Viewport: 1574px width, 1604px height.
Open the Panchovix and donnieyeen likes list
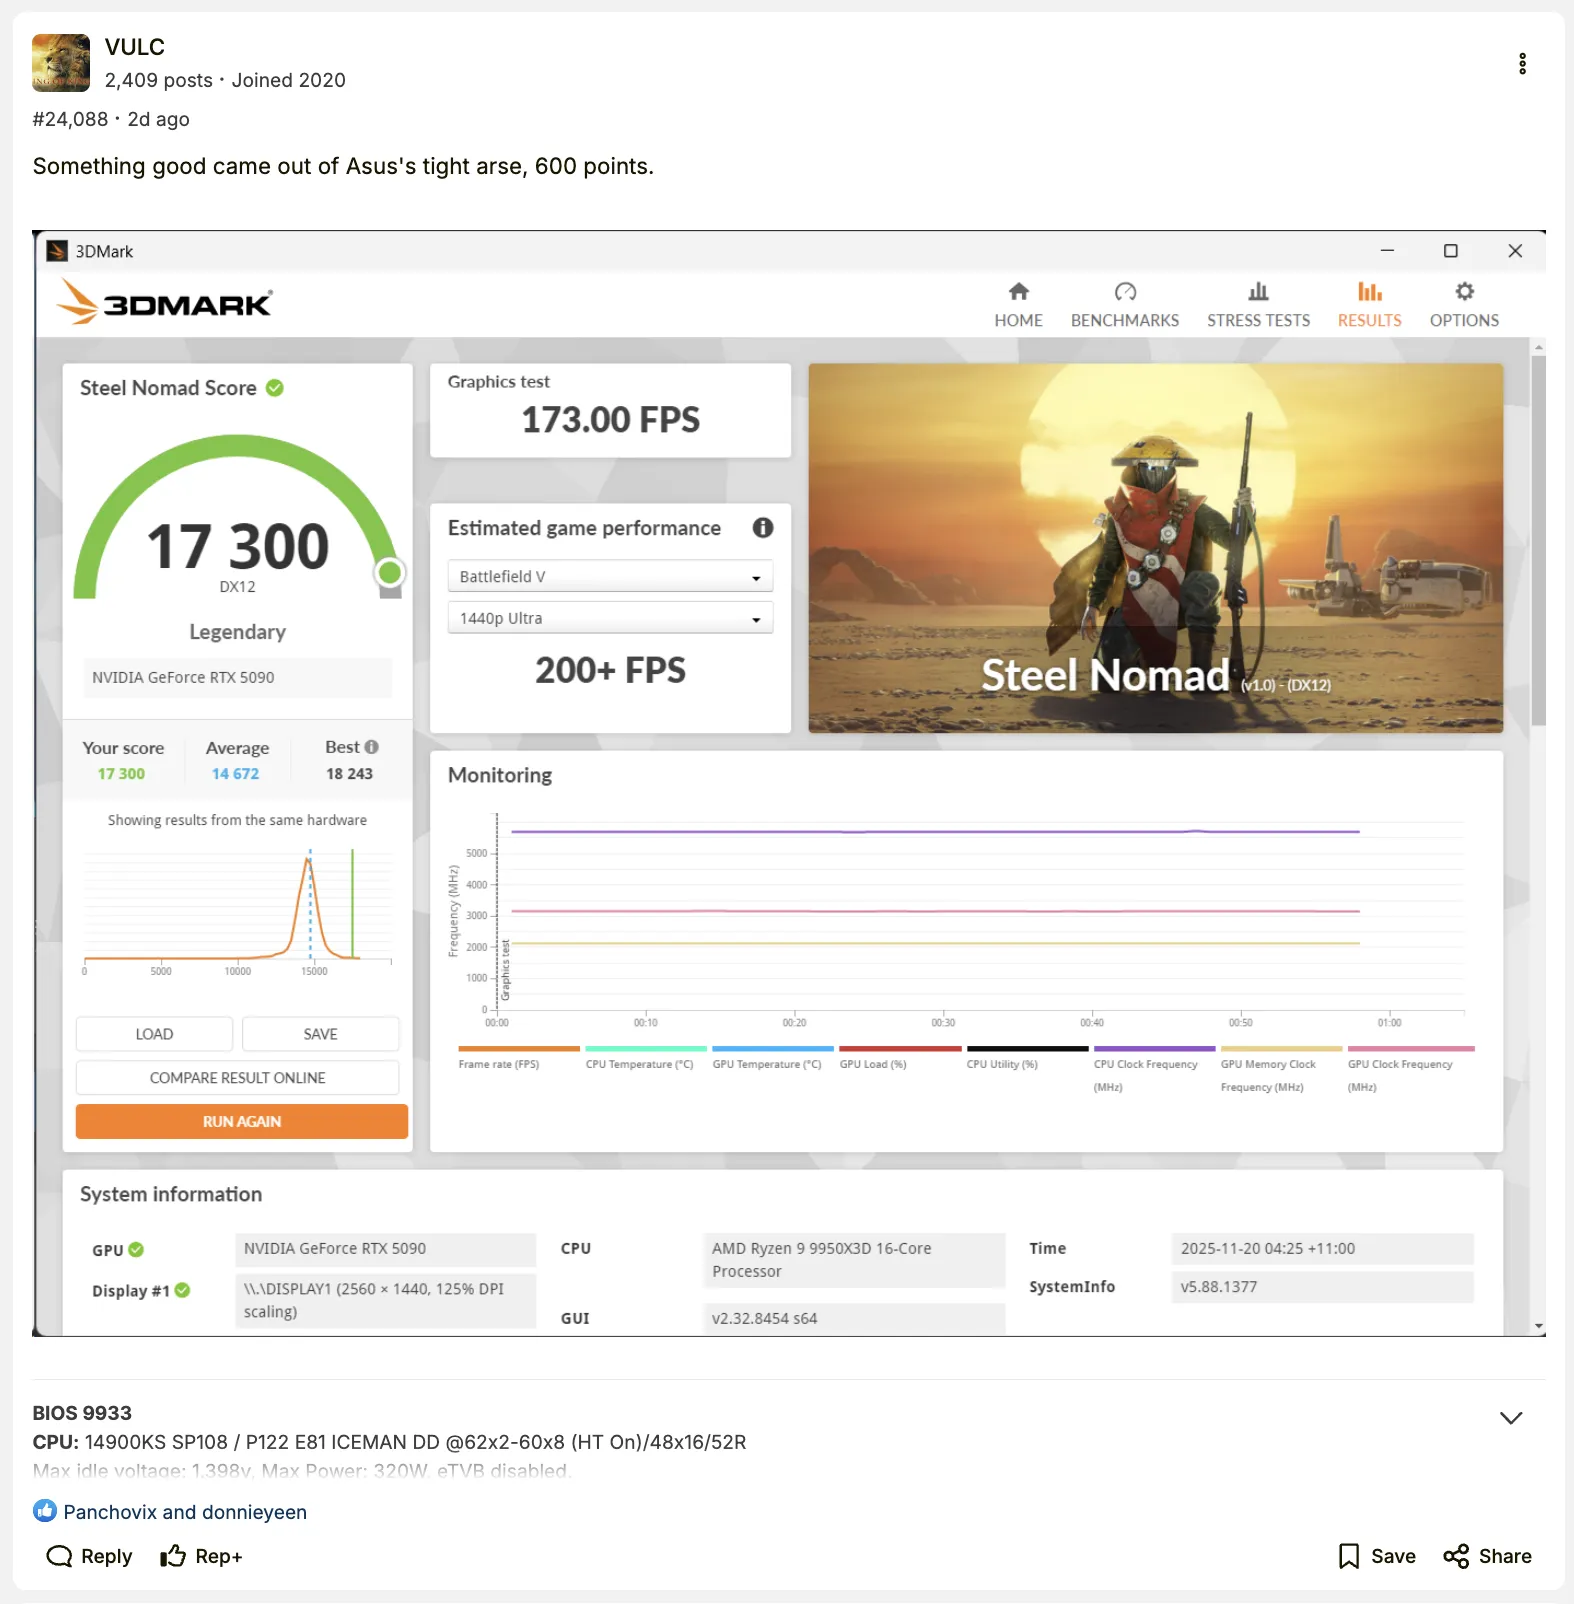click(x=185, y=1512)
